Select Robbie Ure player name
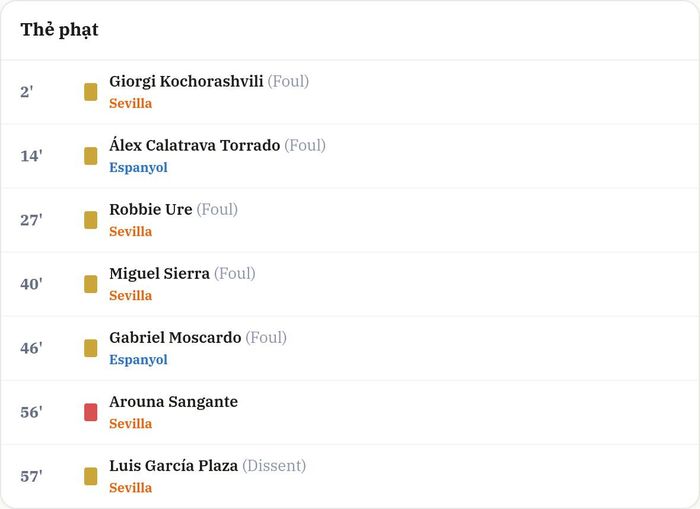 (151, 209)
